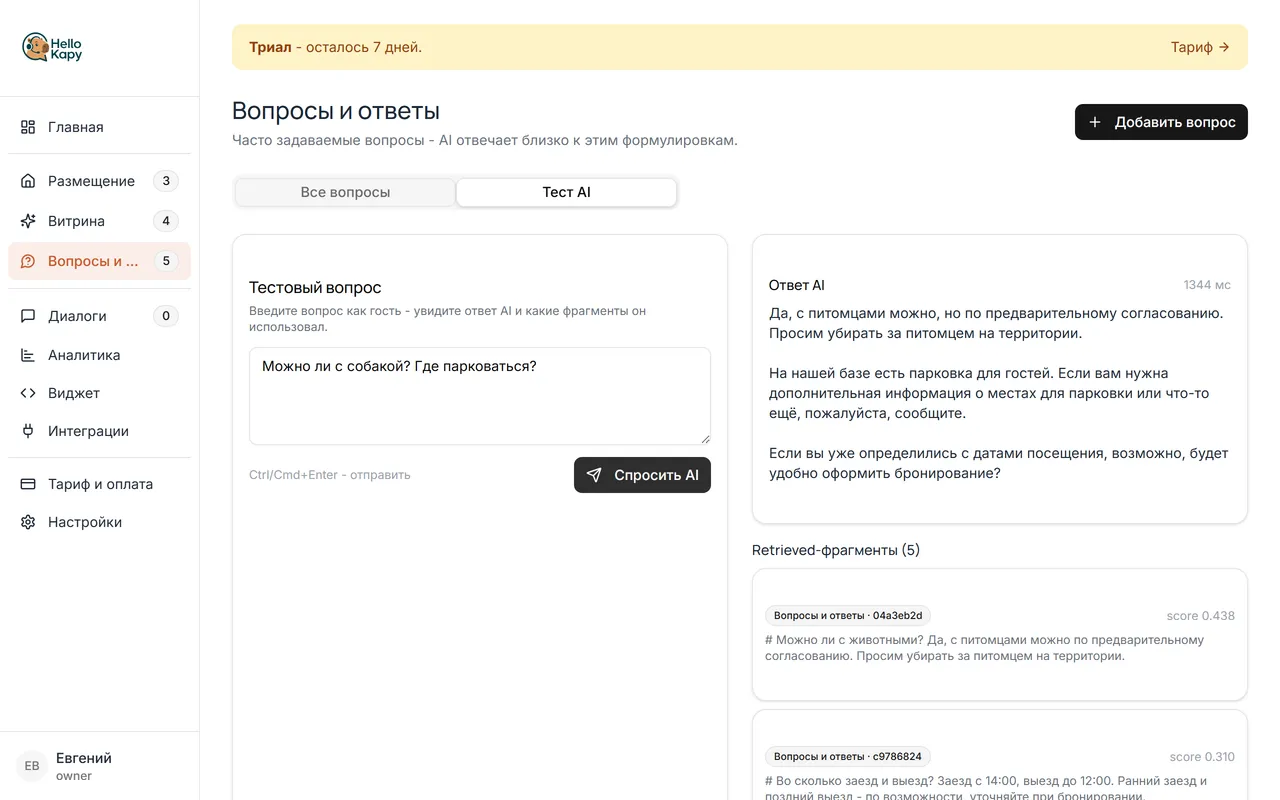Click the Витрина count badge 4

coord(166,221)
